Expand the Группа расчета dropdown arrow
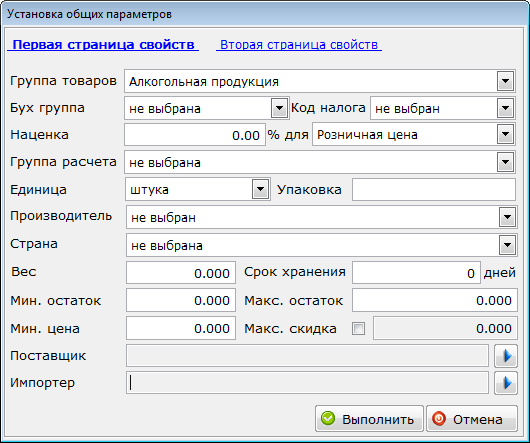Screen dimensions: 530x443 point(505,162)
